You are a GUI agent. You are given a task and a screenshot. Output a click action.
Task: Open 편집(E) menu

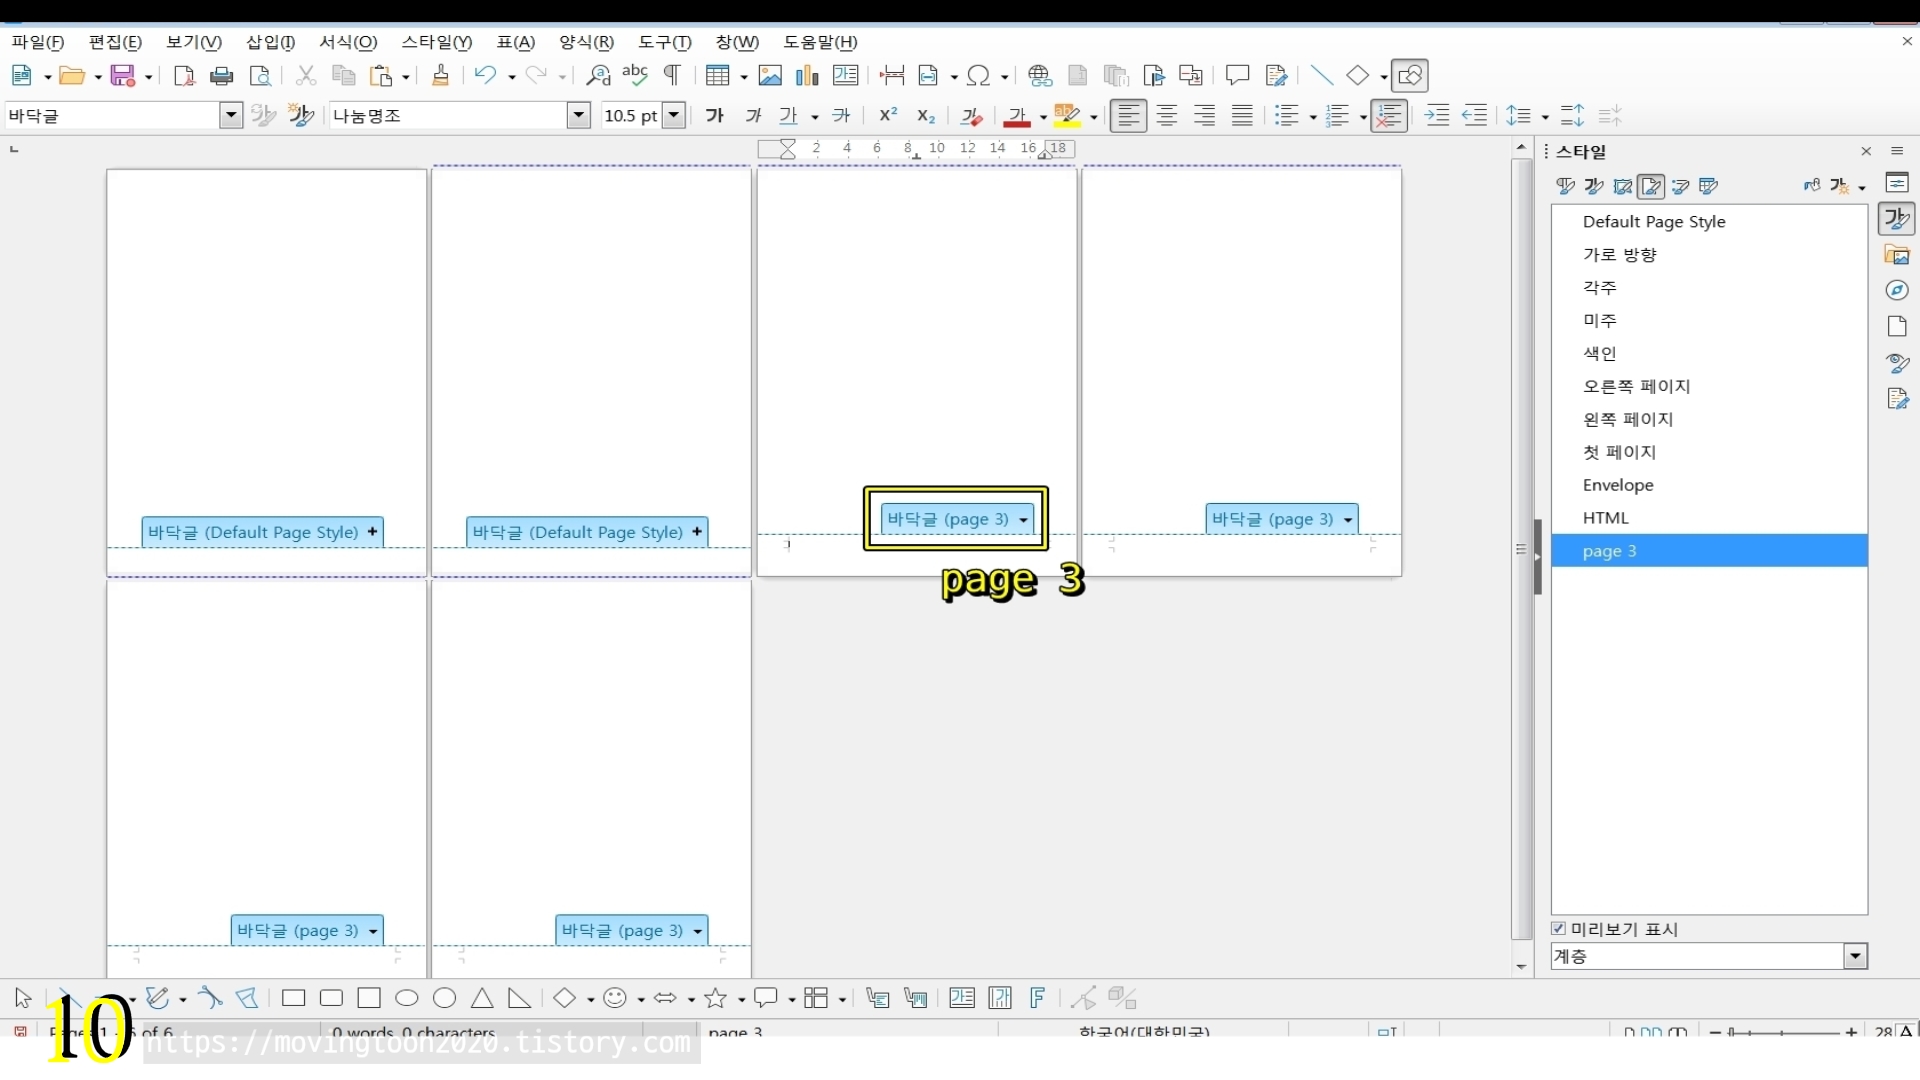point(115,42)
